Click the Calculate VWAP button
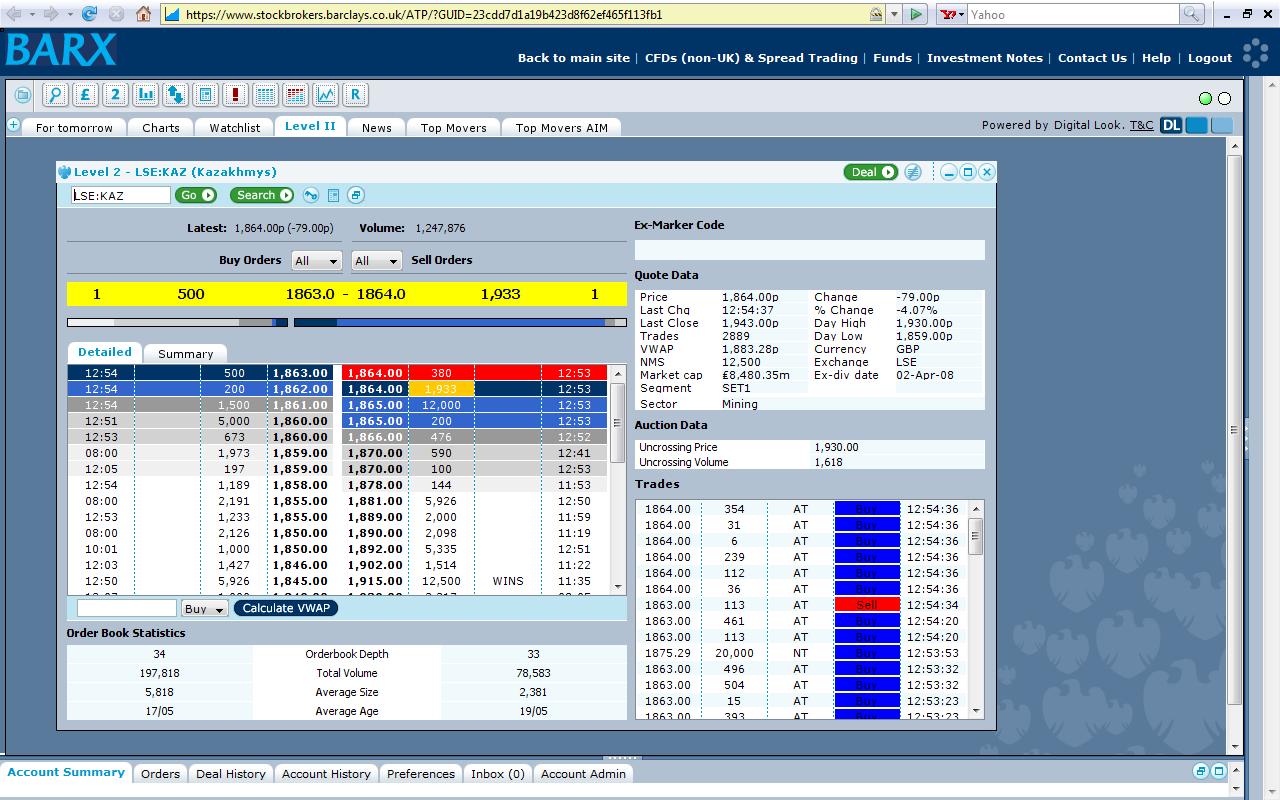1280x800 pixels. [286, 608]
